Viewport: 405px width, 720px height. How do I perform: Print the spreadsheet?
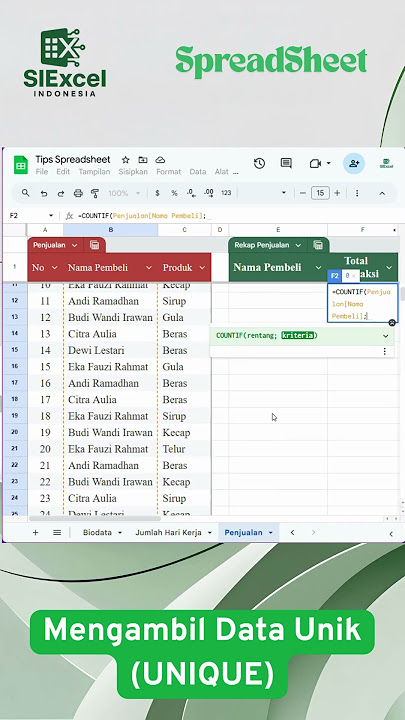pyautogui.click(x=78, y=193)
